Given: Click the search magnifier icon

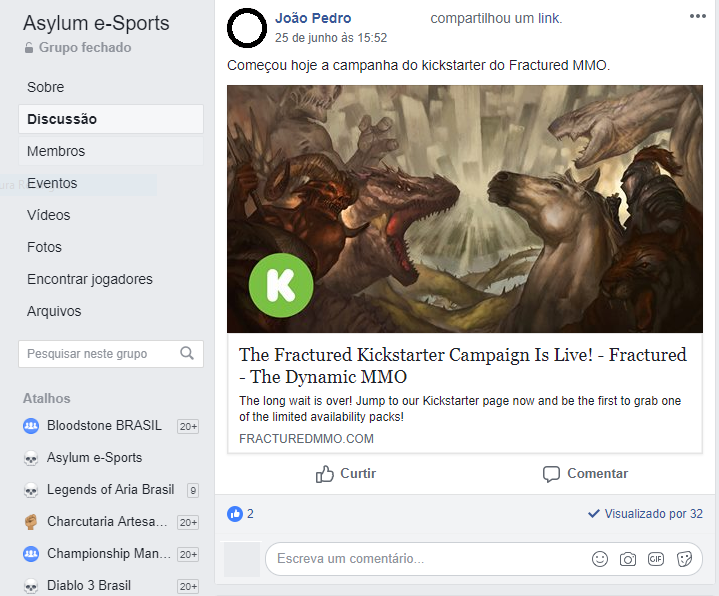Looking at the screenshot, I should pos(187,353).
